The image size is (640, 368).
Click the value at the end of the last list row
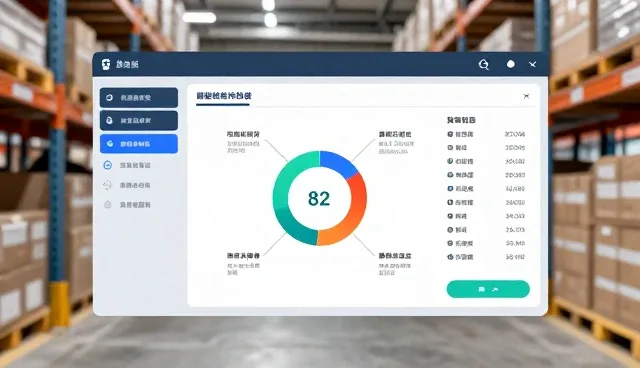(515, 257)
